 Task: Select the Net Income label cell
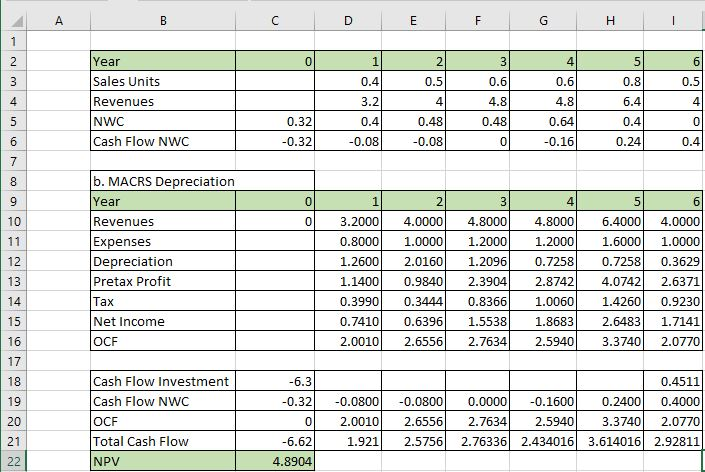(162, 321)
